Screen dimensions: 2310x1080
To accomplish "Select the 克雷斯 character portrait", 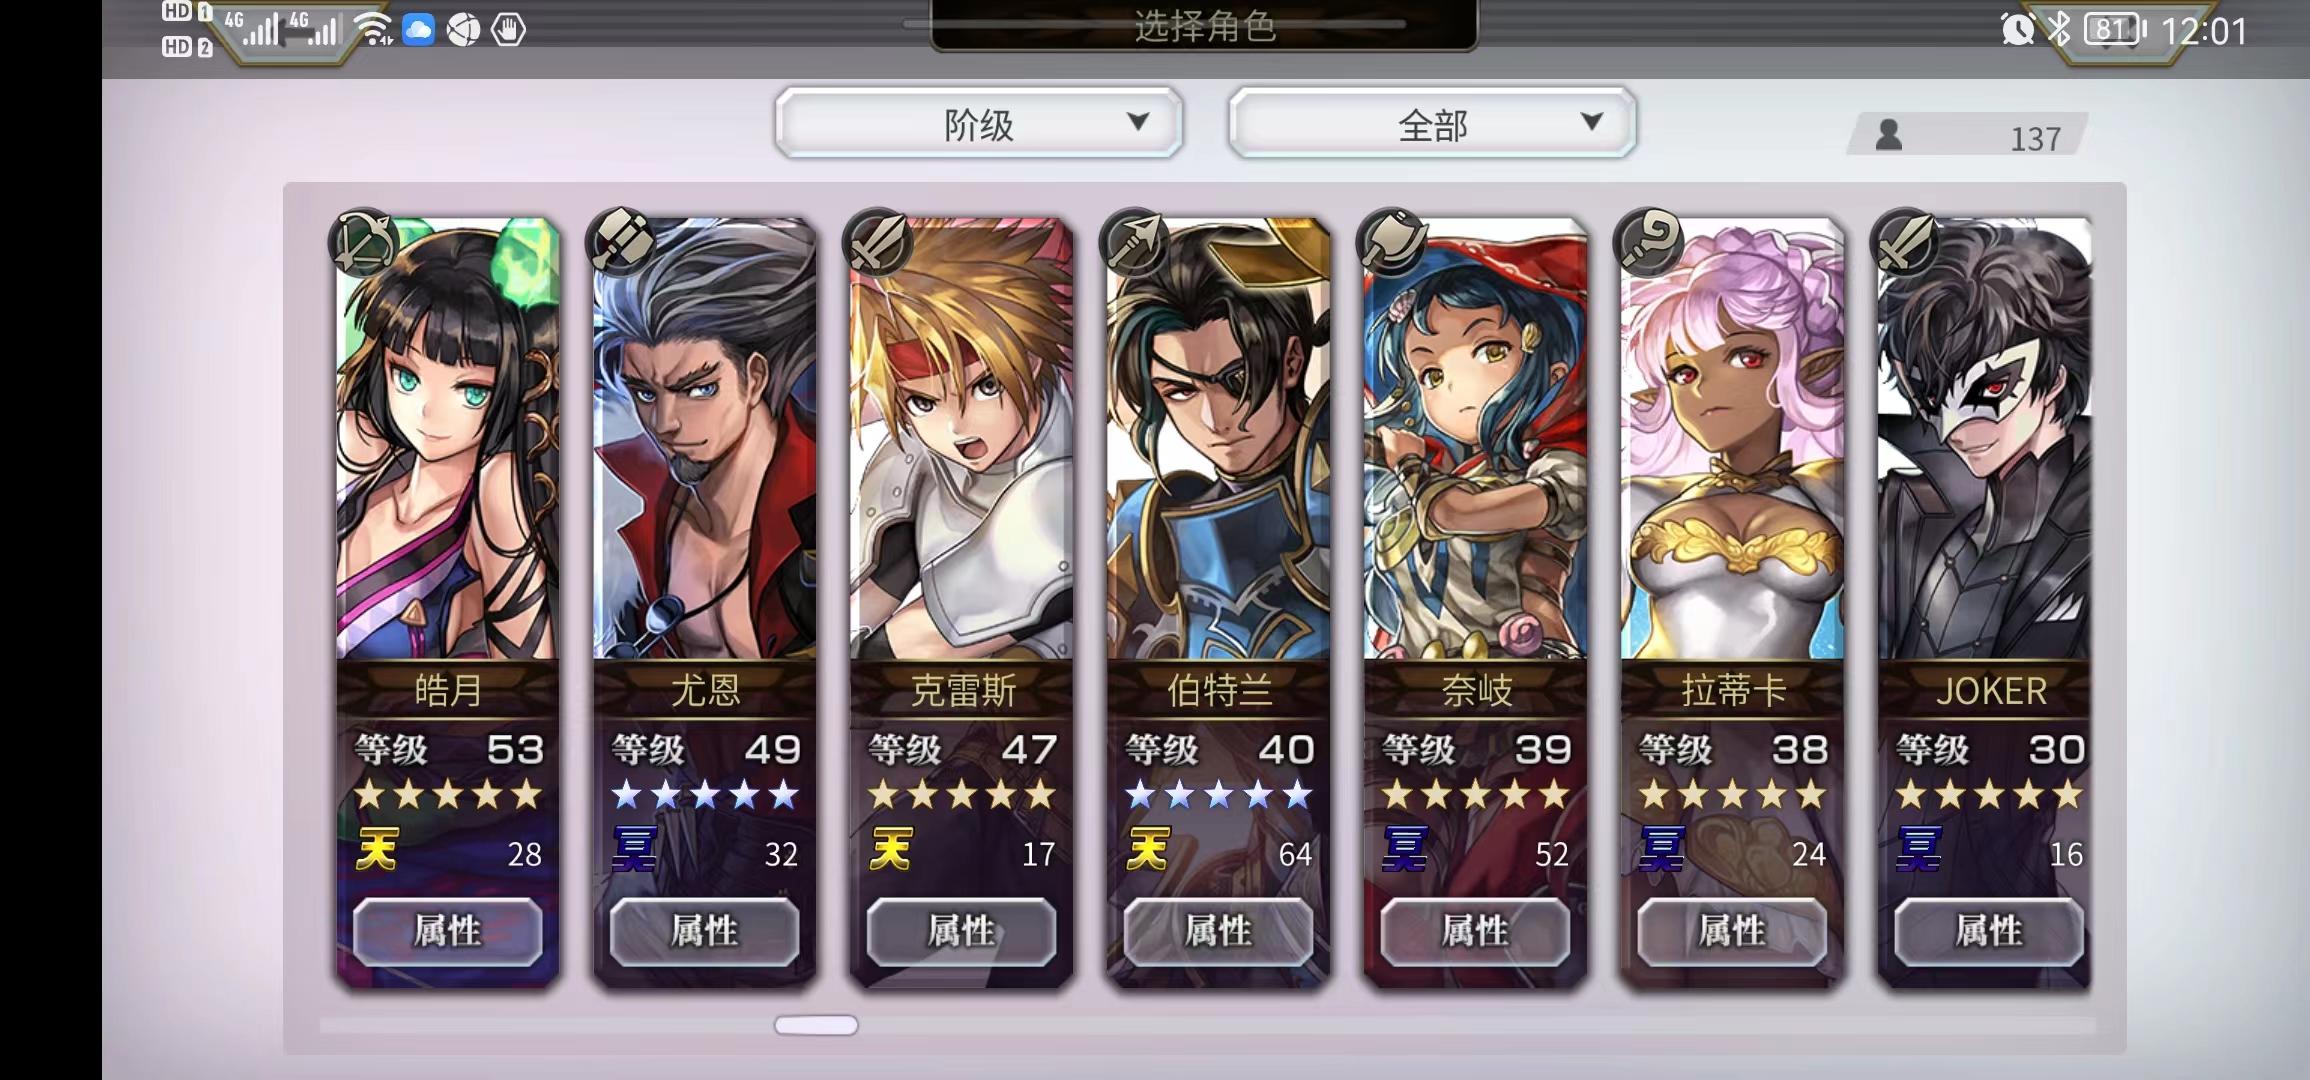I will coord(961,440).
